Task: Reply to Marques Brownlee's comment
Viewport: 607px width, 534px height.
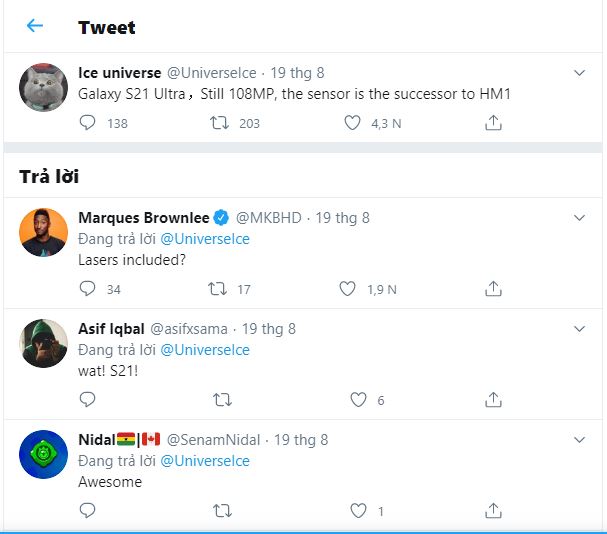Action: (88, 289)
